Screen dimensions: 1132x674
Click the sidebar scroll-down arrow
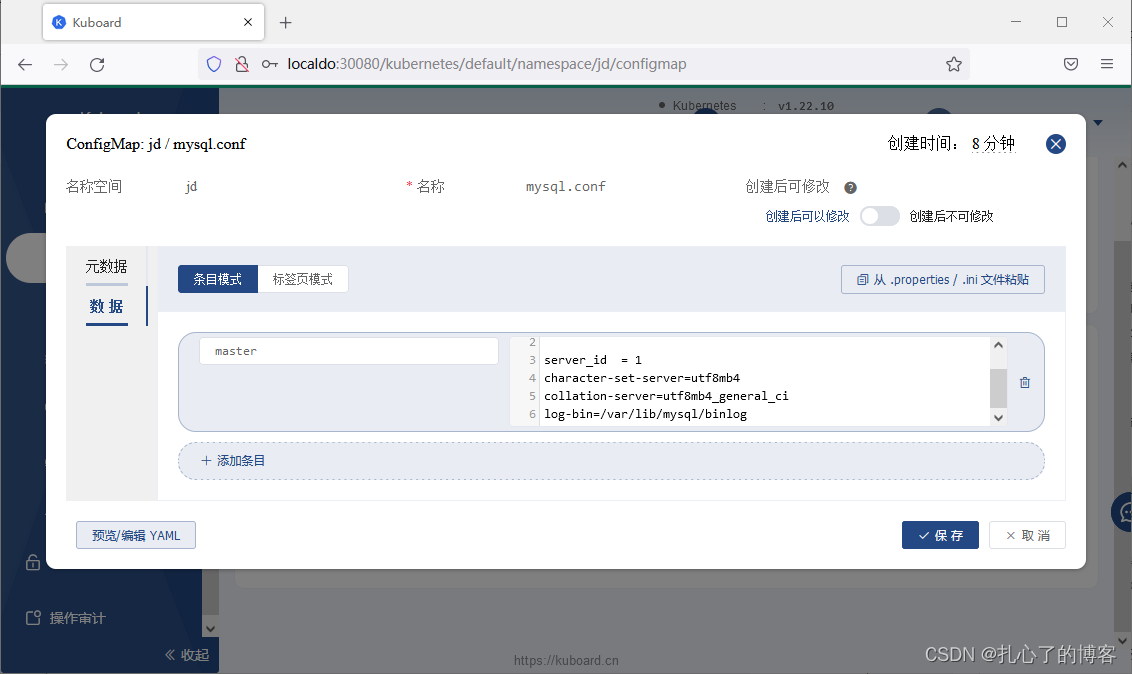click(x=210, y=629)
